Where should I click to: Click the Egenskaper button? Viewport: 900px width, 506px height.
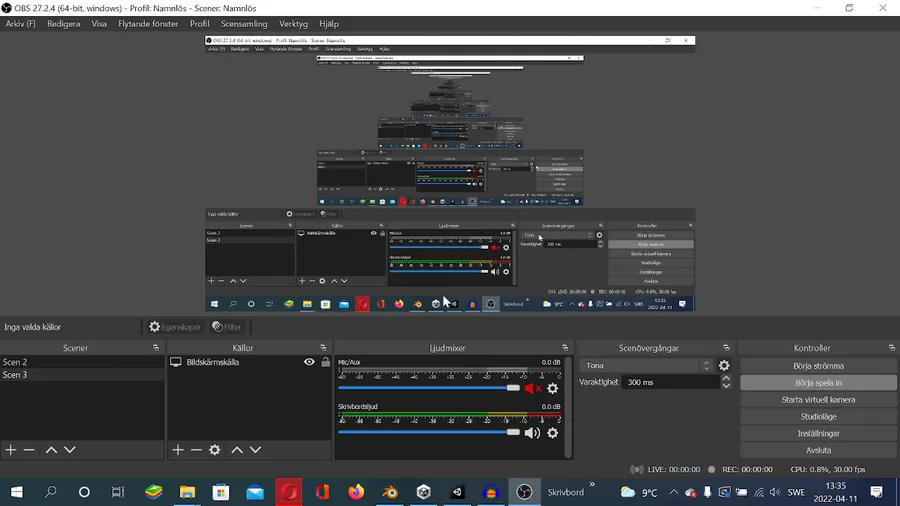[174, 327]
